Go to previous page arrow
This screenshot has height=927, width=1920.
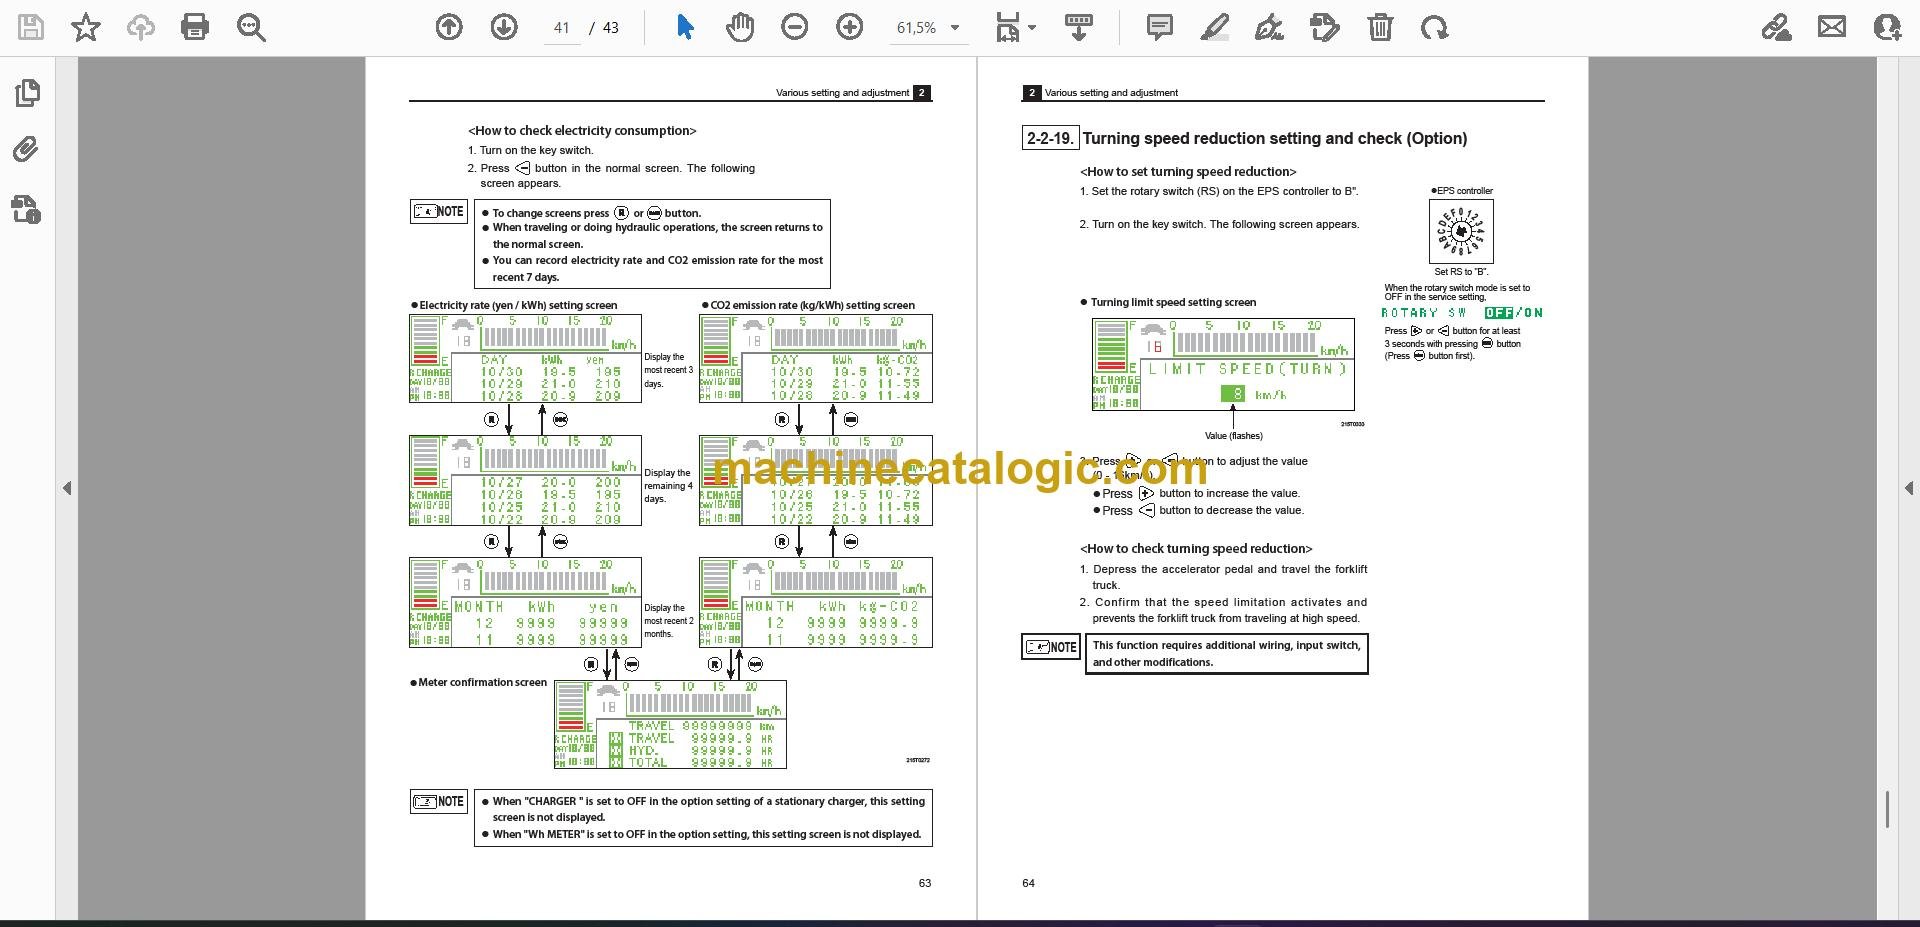click(449, 27)
